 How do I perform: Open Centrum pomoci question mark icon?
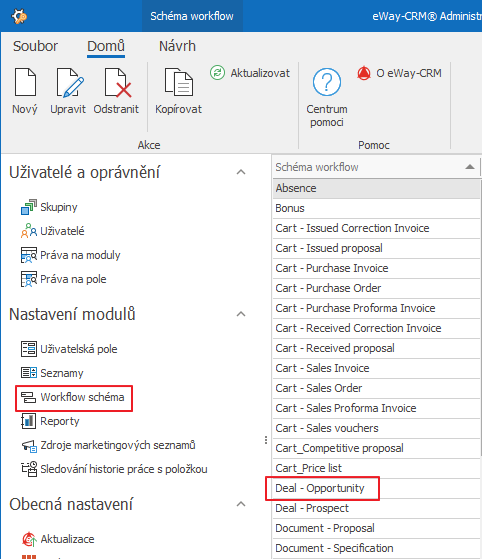(327, 82)
